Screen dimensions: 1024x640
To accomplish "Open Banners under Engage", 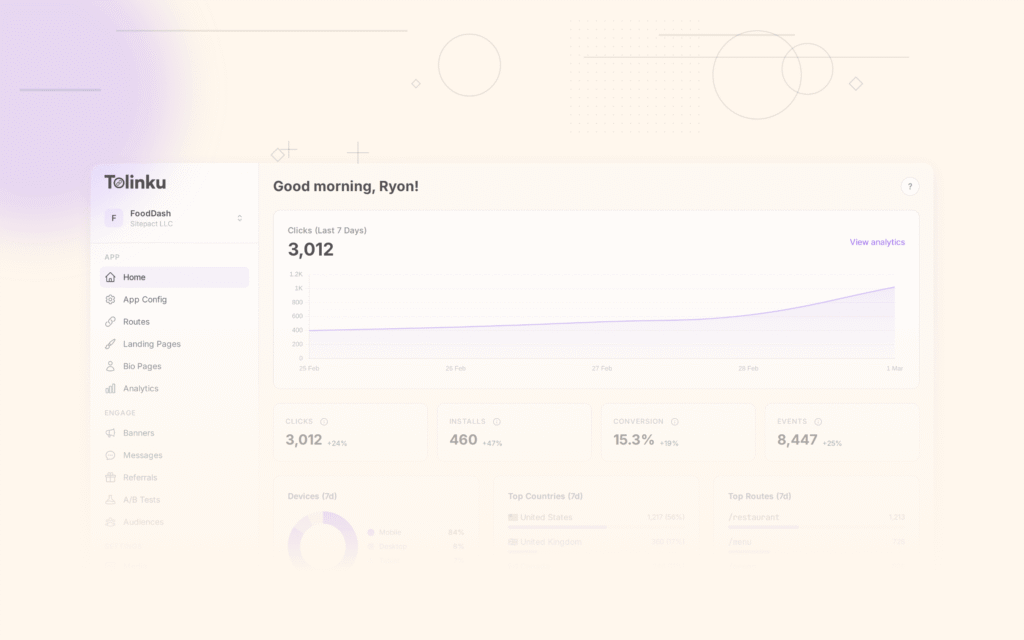I will click(174, 432).
